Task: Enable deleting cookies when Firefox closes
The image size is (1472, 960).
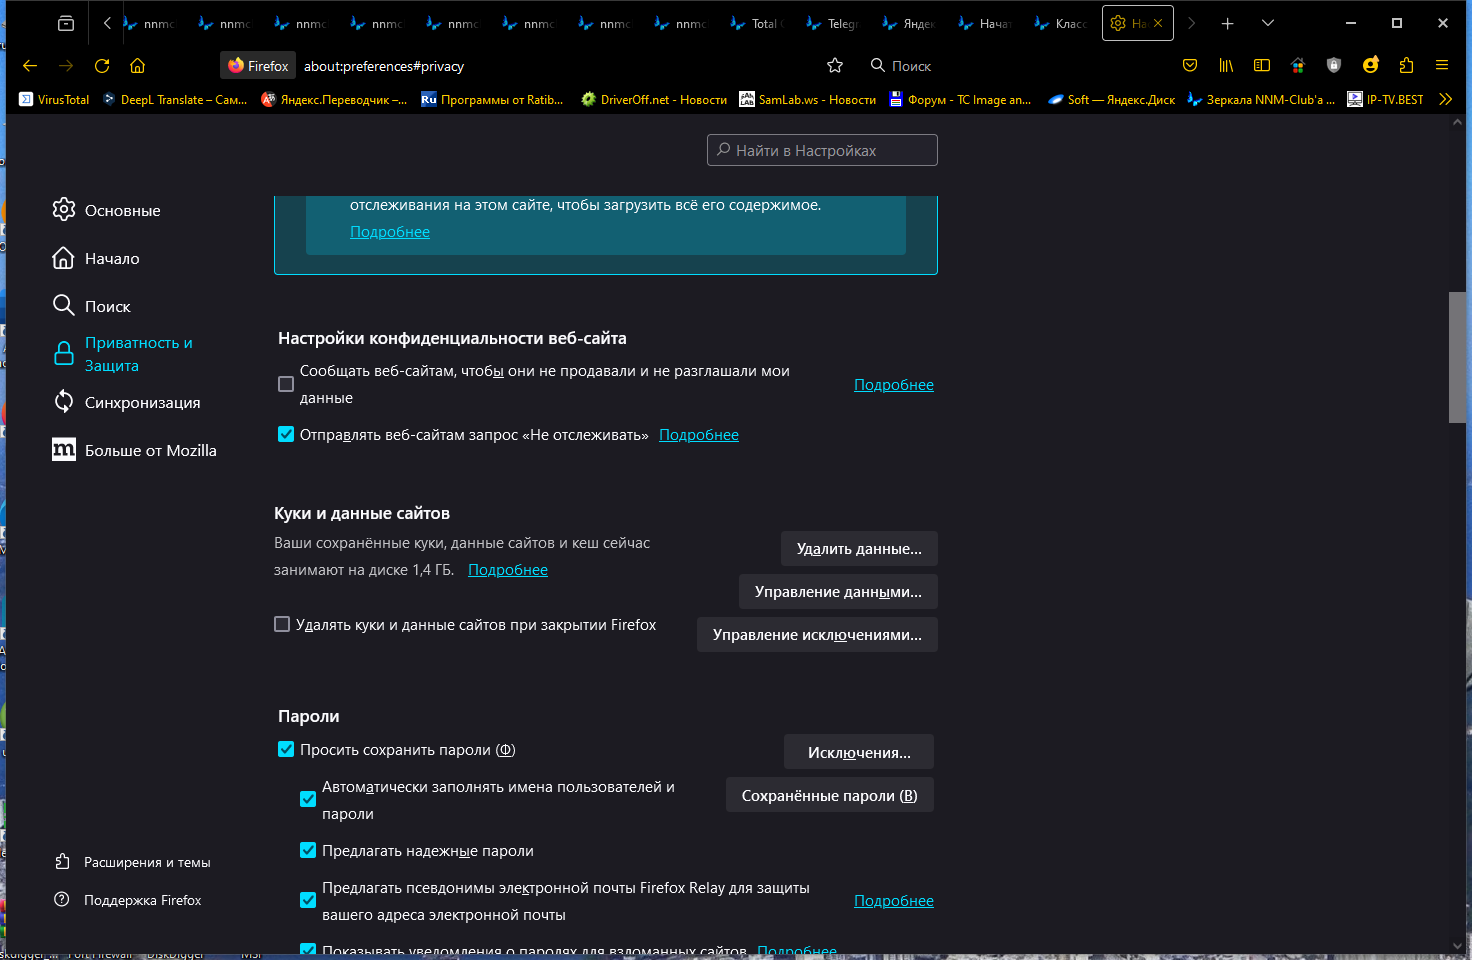Action: [x=282, y=624]
